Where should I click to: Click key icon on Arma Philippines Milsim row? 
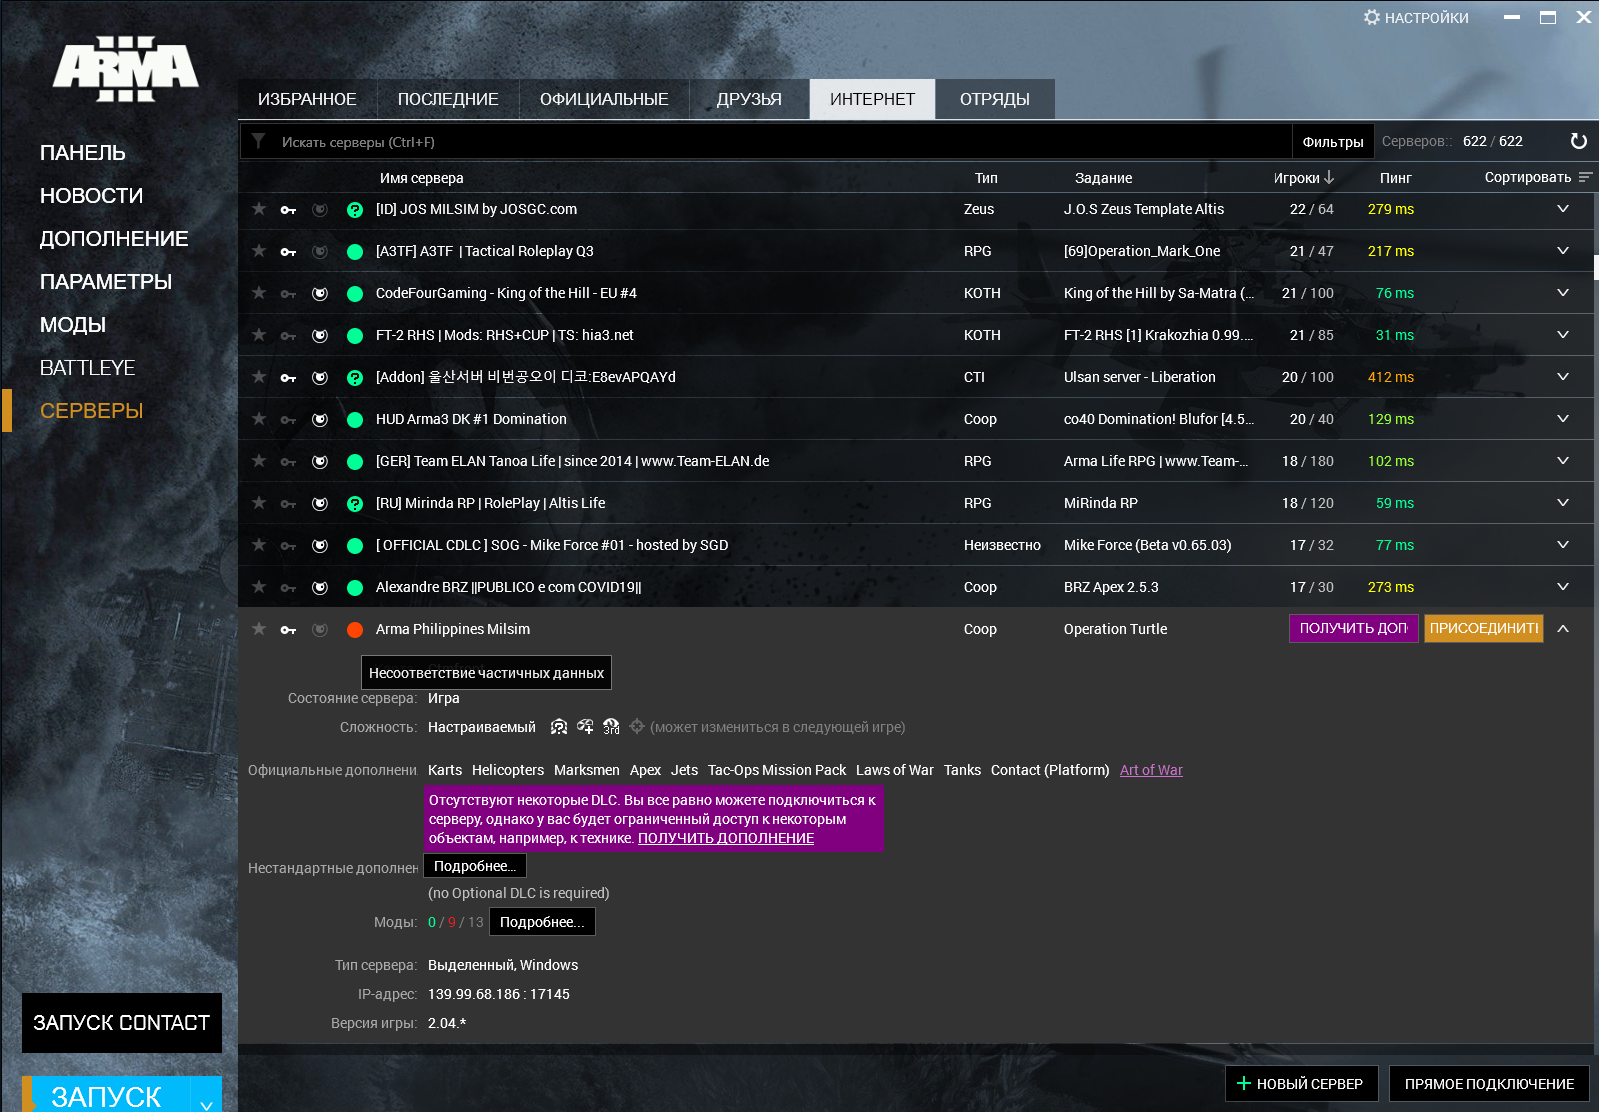pyautogui.click(x=288, y=630)
